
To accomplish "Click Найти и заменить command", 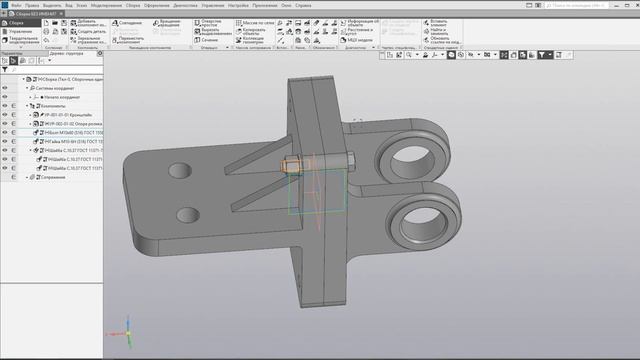I will click(436, 31).
